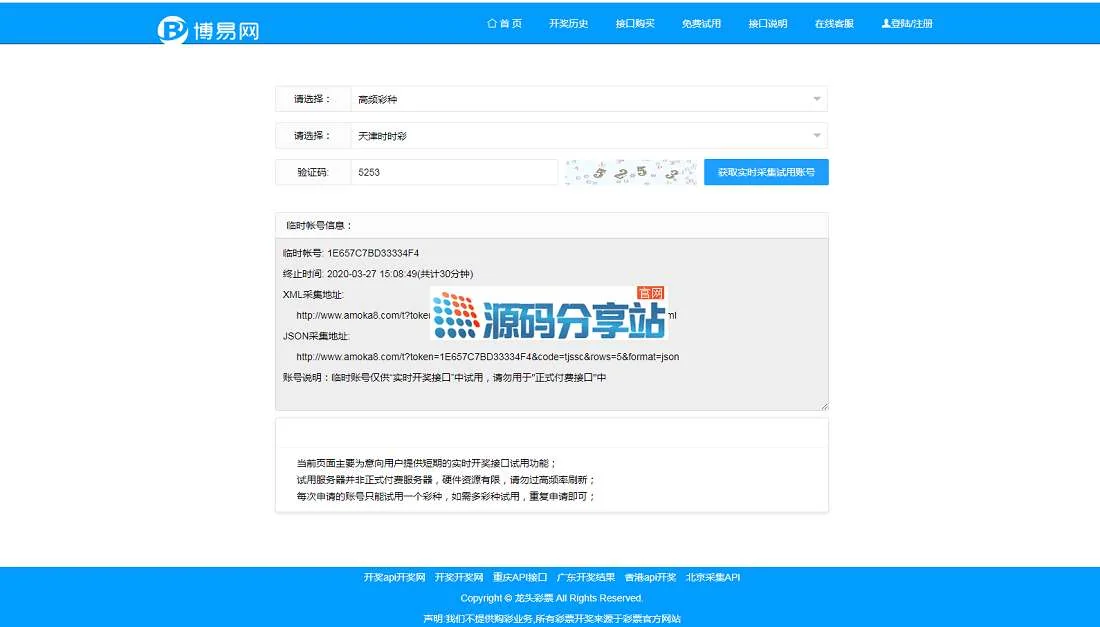Navigate to 接口购买 in the top menu

635,23
